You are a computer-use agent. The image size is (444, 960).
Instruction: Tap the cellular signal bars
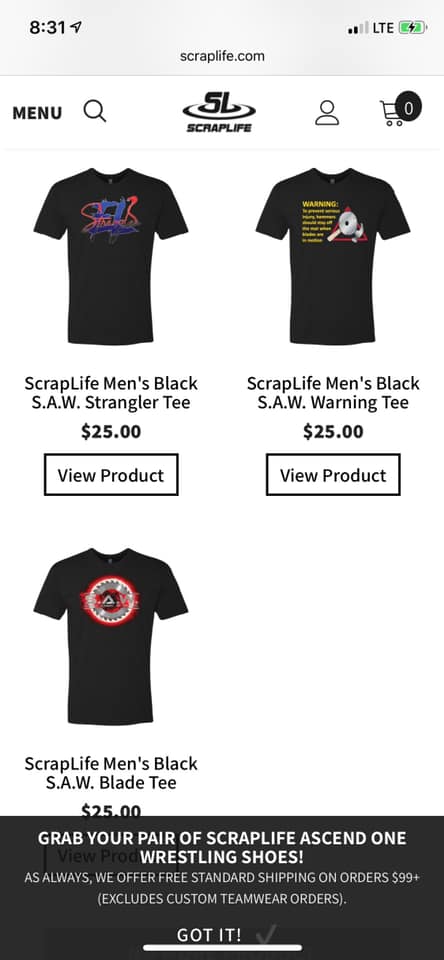[358, 28]
